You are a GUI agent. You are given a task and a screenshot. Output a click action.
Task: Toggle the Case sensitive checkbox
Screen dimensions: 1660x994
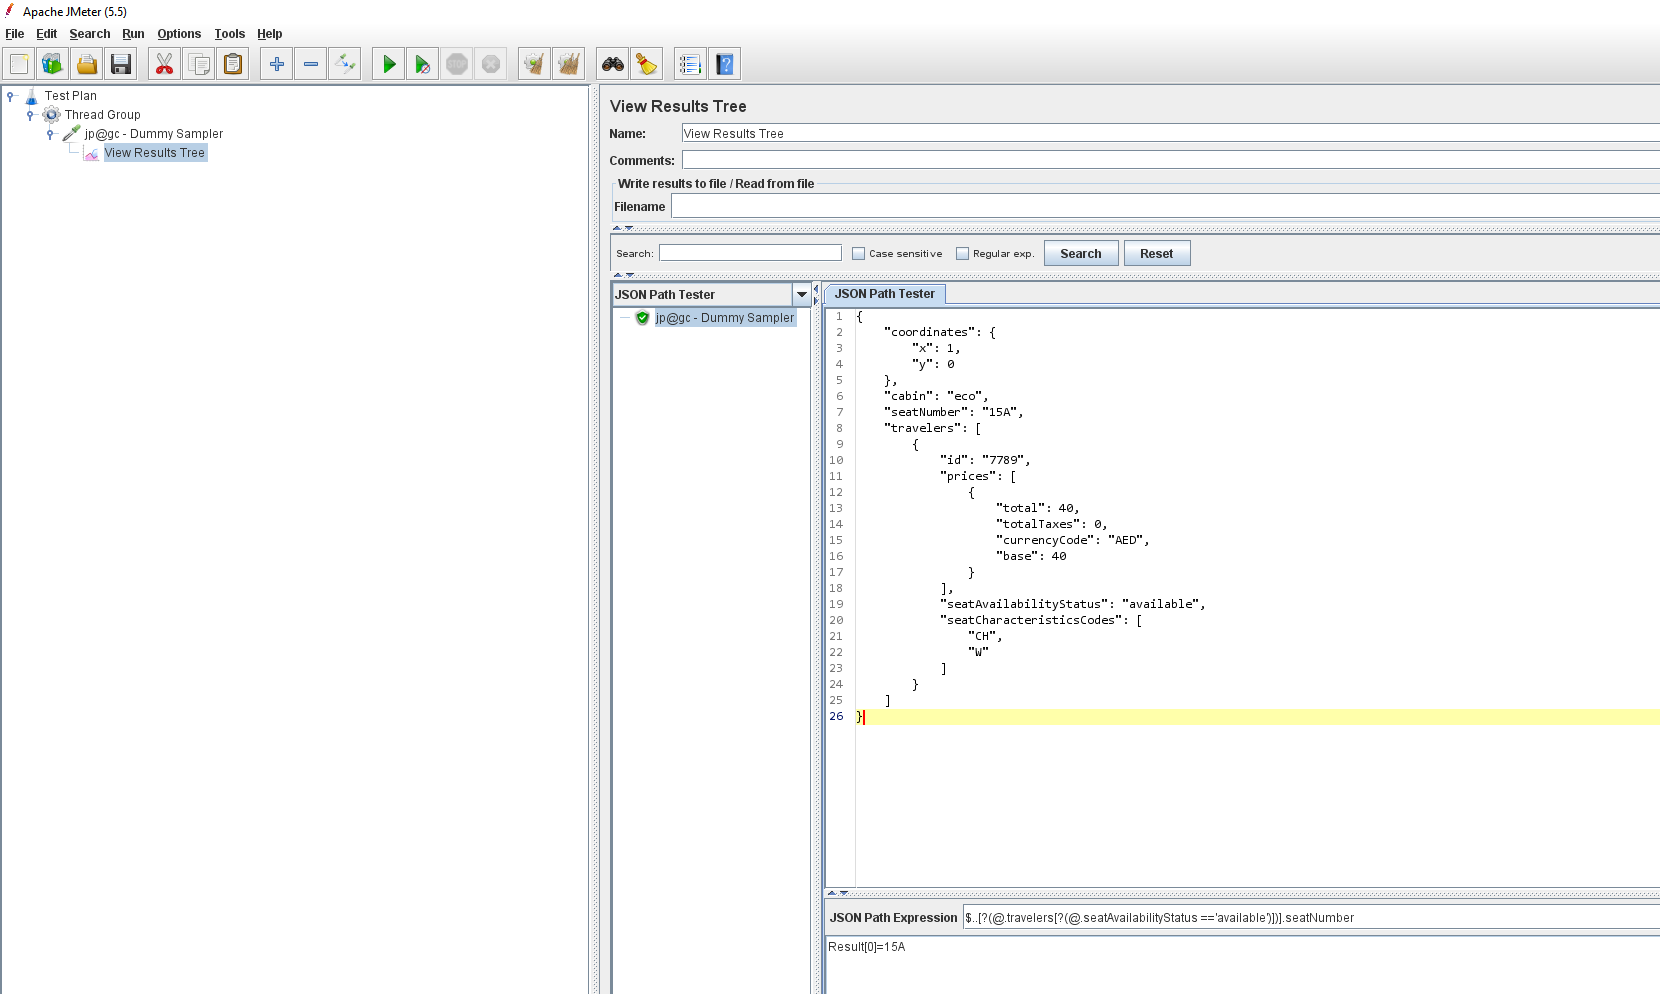tap(858, 254)
